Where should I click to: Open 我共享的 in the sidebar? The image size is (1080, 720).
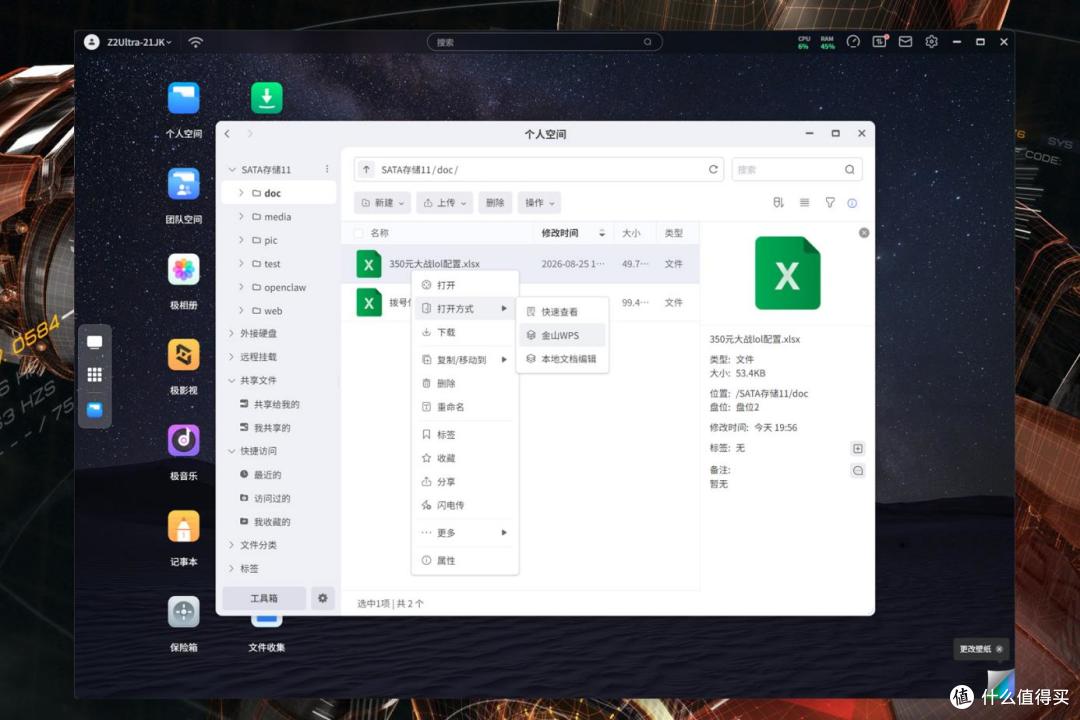pos(272,428)
